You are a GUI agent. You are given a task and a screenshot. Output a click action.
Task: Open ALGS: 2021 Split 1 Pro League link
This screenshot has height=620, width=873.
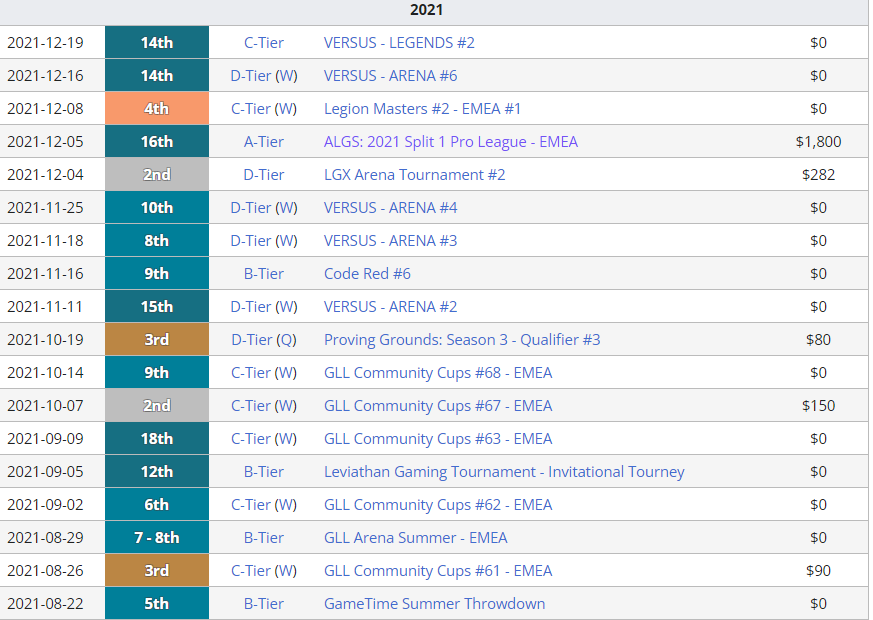(x=450, y=142)
